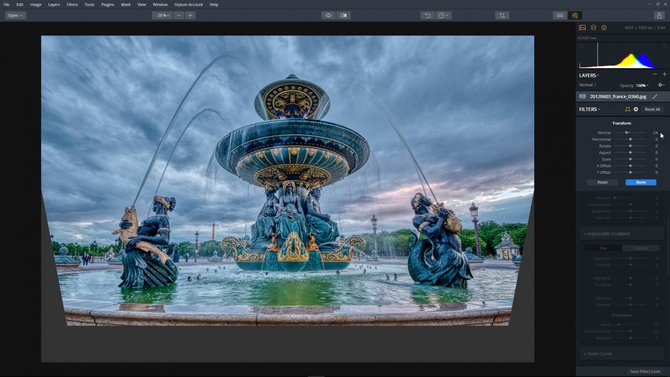
Task: Click the layer thumbnail icon
Action: coord(582,97)
